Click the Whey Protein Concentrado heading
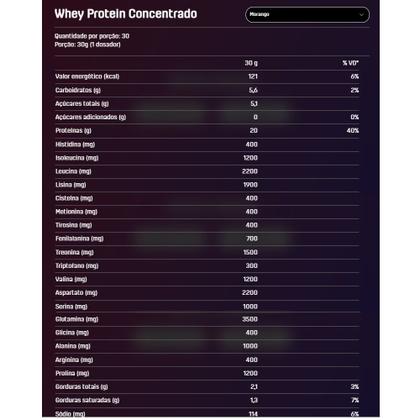Screen dimensions: 420x420 point(126,14)
